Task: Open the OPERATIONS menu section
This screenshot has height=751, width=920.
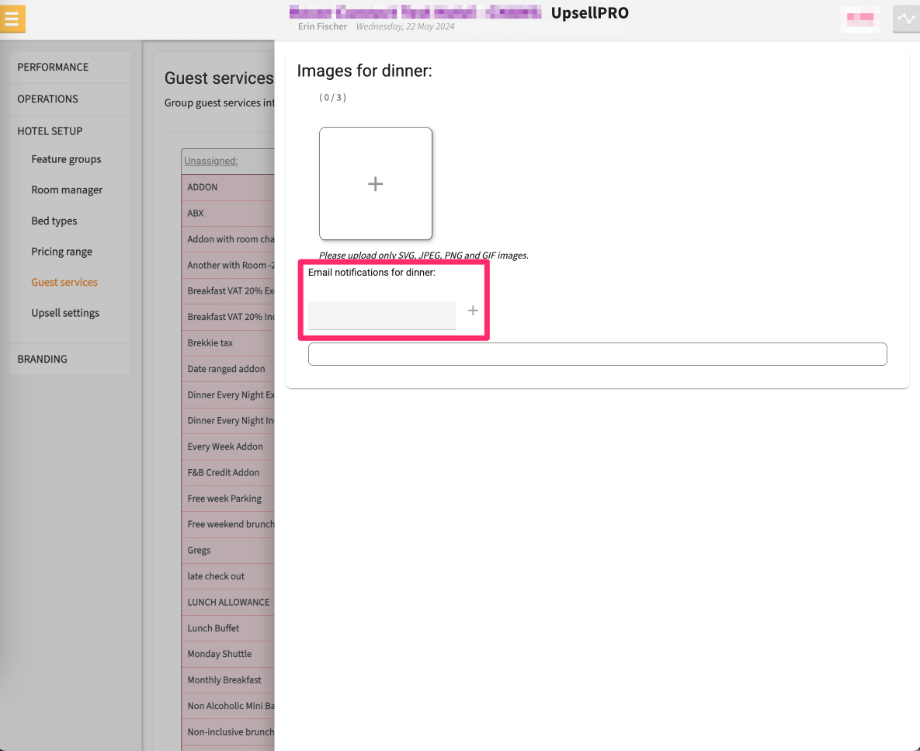Action: [x=69, y=99]
